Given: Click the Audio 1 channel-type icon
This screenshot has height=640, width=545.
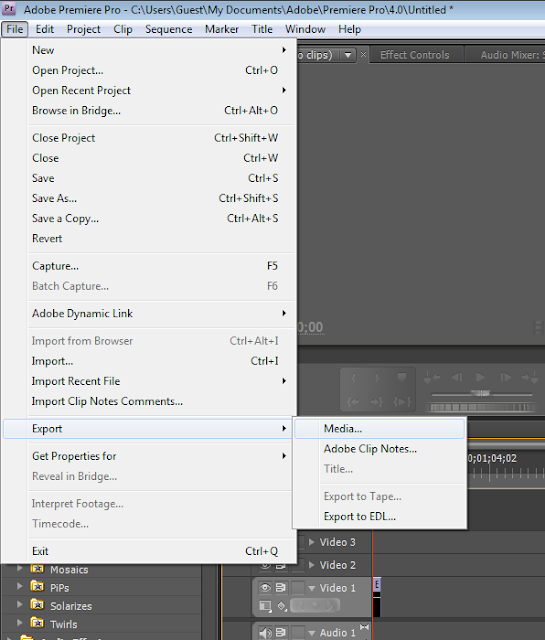Looking at the screenshot, I should 364,627.
